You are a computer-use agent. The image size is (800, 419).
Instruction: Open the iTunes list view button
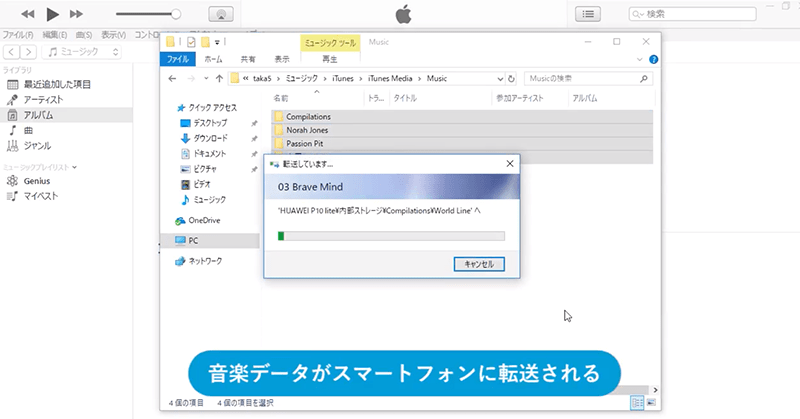tap(588, 14)
